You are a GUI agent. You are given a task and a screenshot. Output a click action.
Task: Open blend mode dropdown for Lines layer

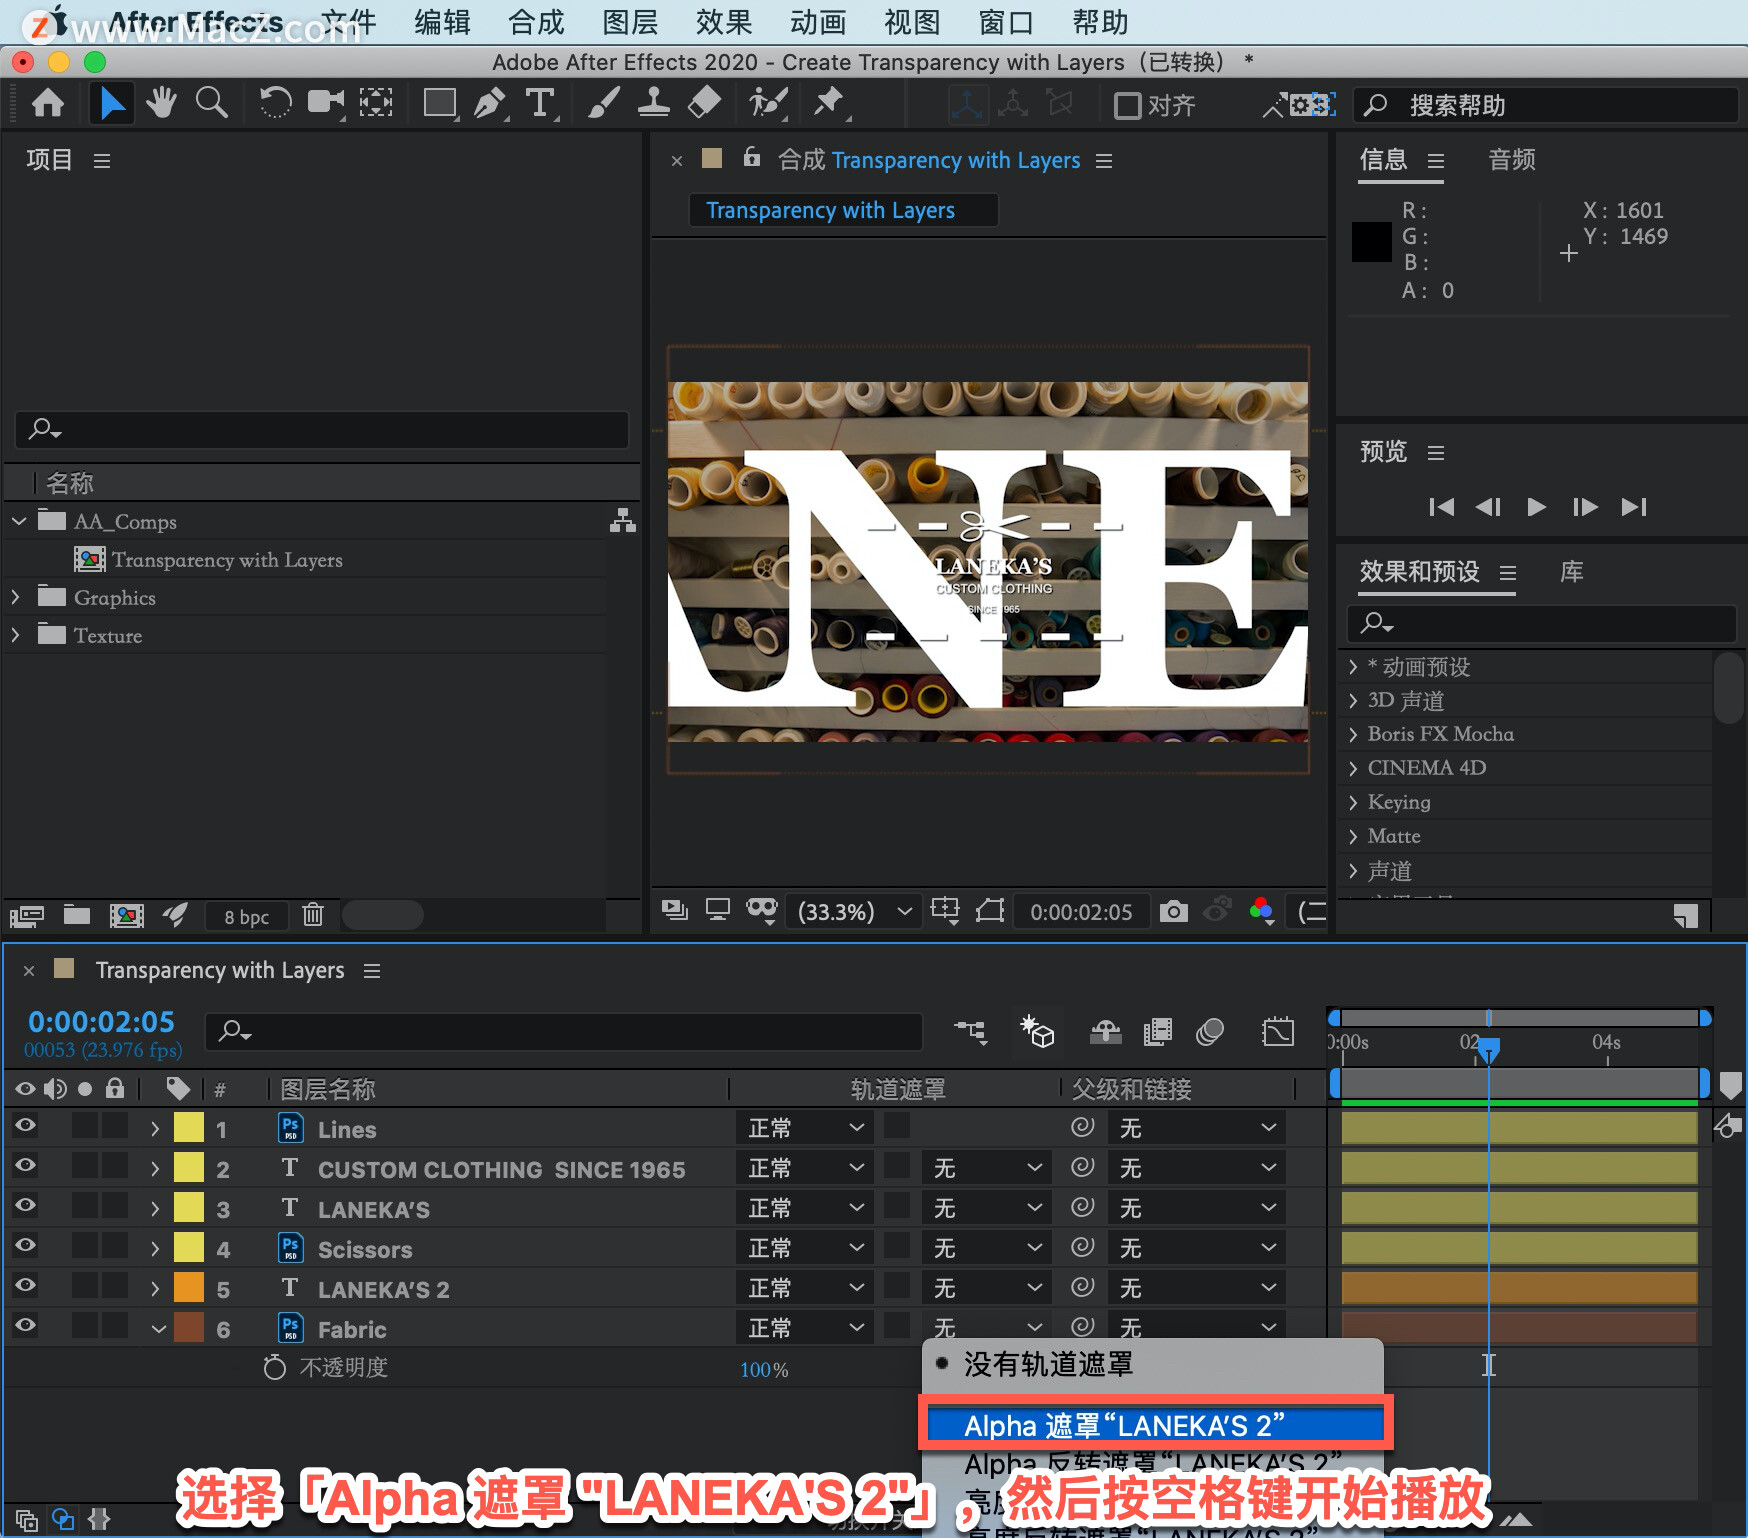(x=805, y=1128)
